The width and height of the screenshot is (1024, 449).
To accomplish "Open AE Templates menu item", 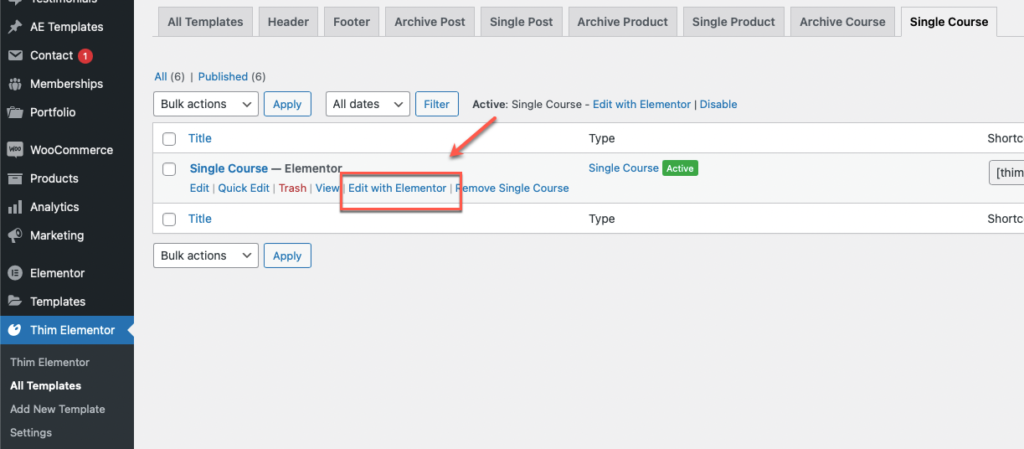I will coord(67,27).
